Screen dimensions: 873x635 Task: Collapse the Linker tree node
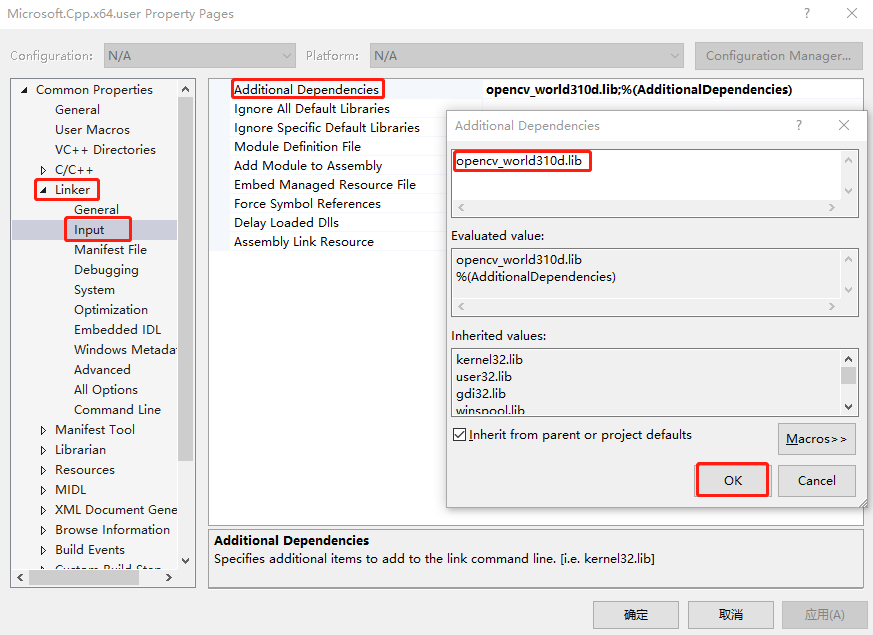coord(43,190)
